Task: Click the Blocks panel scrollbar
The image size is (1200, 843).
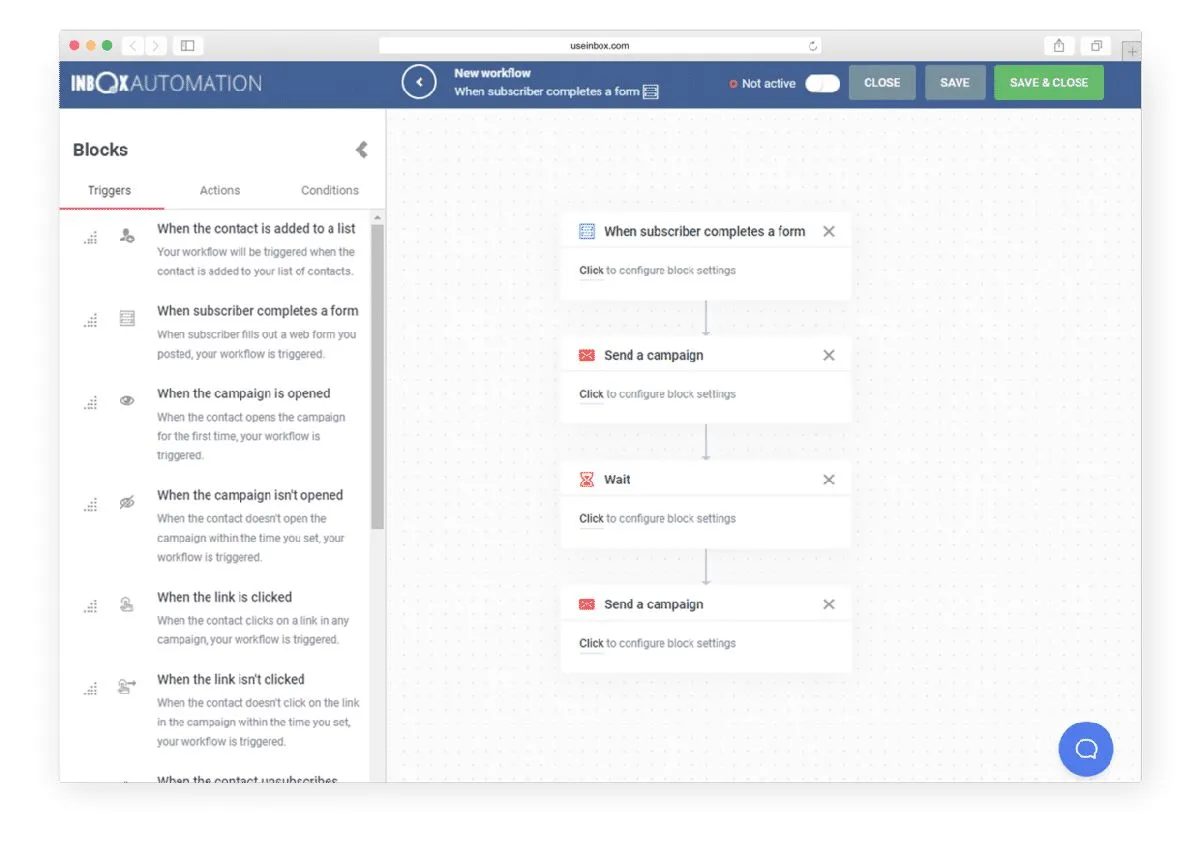Action: pyautogui.click(x=377, y=375)
